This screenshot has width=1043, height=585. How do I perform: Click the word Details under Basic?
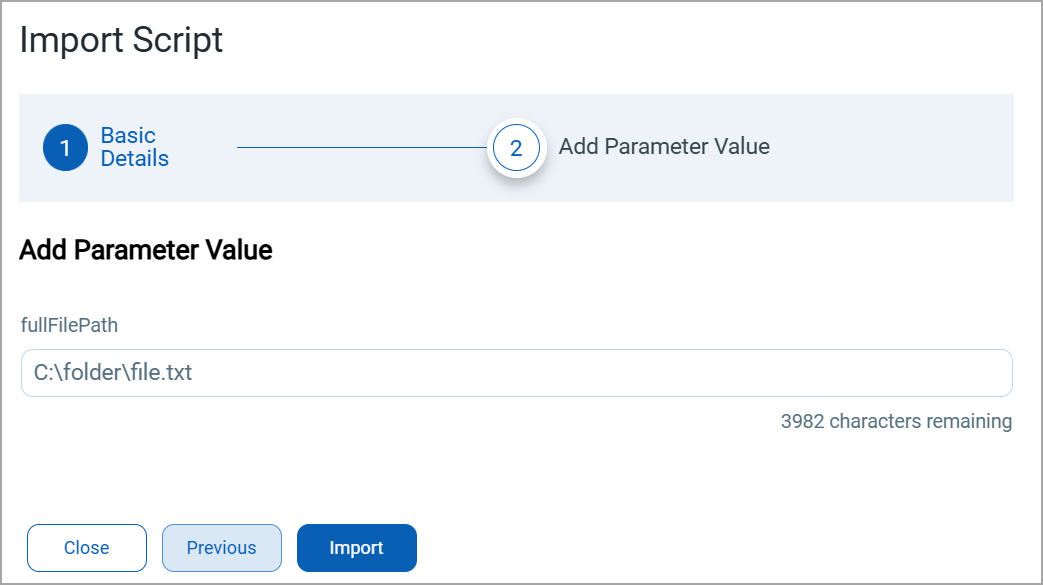coord(135,159)
